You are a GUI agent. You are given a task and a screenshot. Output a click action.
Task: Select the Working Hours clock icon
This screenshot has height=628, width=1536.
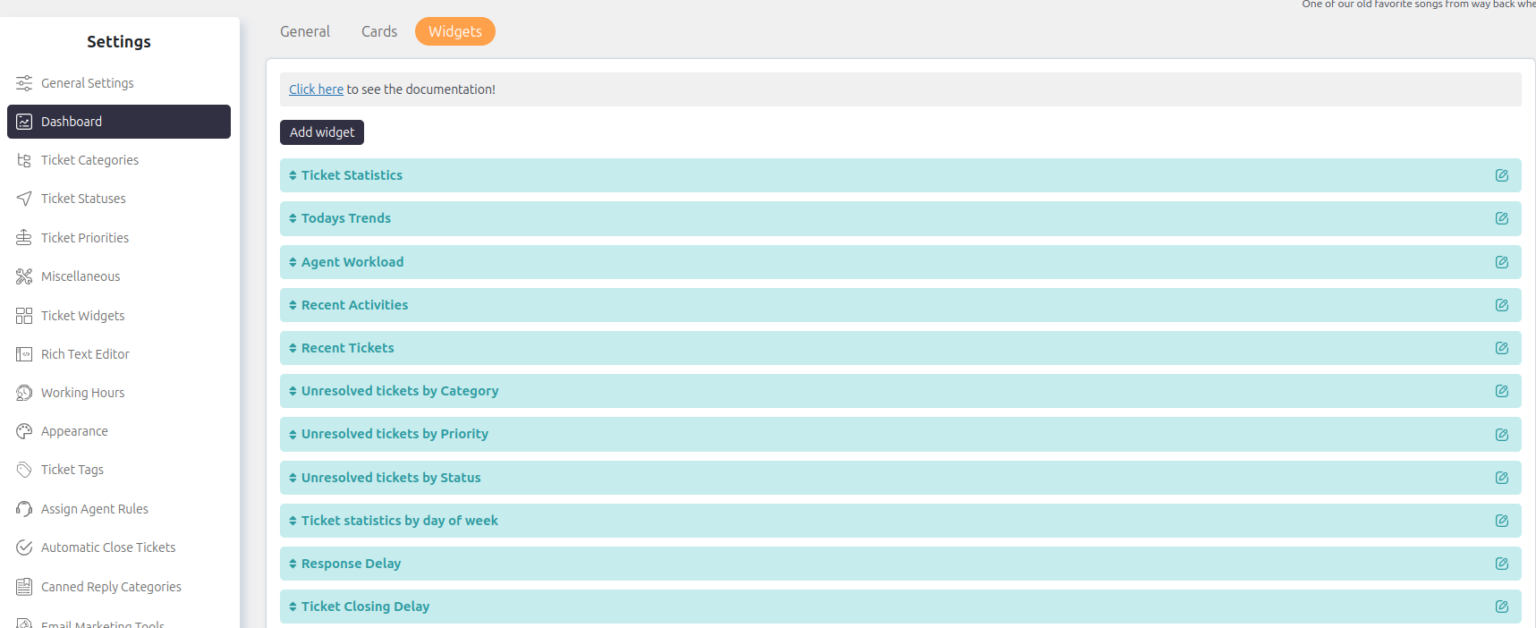[22, 392]
